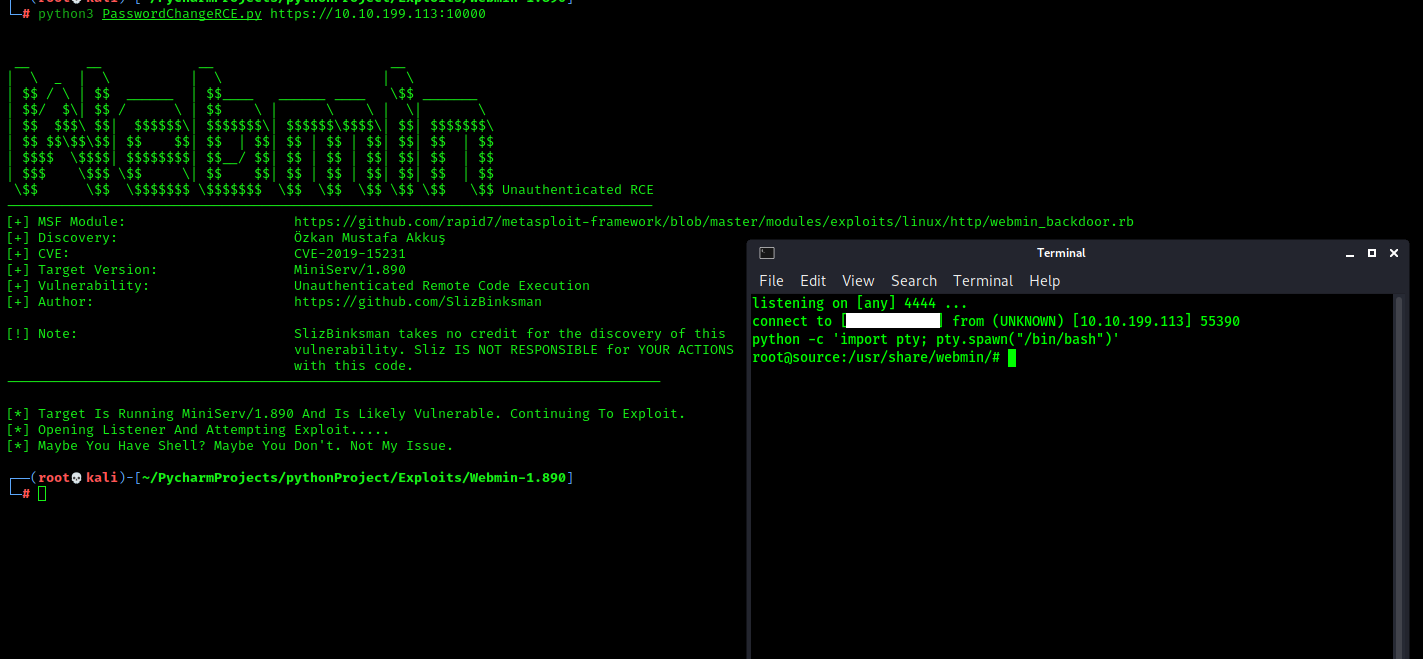
Task: Open the Help menu in Terminal window
Action: click(1044, 281)
